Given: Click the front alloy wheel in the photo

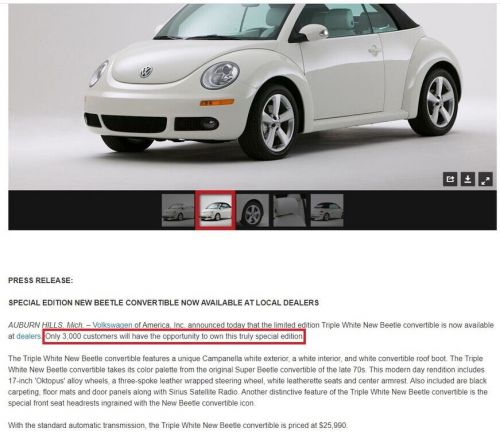Looking at the screenshot, I should click(x=274, y=123).
